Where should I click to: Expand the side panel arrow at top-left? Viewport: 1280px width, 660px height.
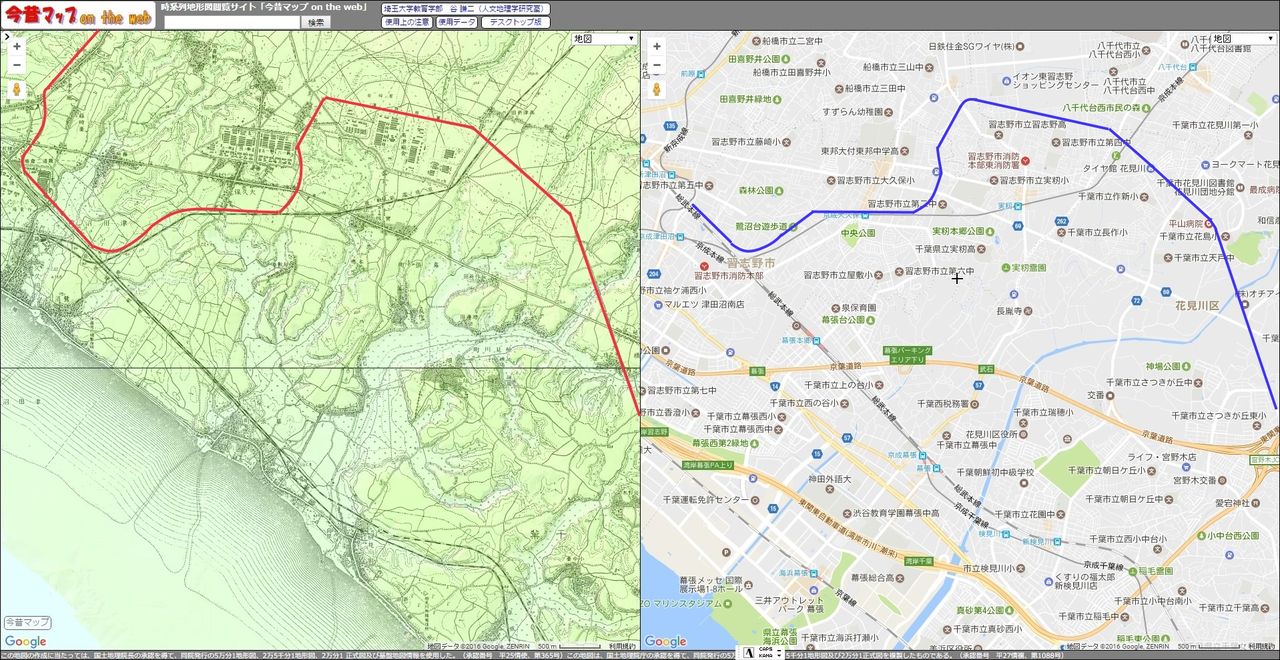point(6,37)
